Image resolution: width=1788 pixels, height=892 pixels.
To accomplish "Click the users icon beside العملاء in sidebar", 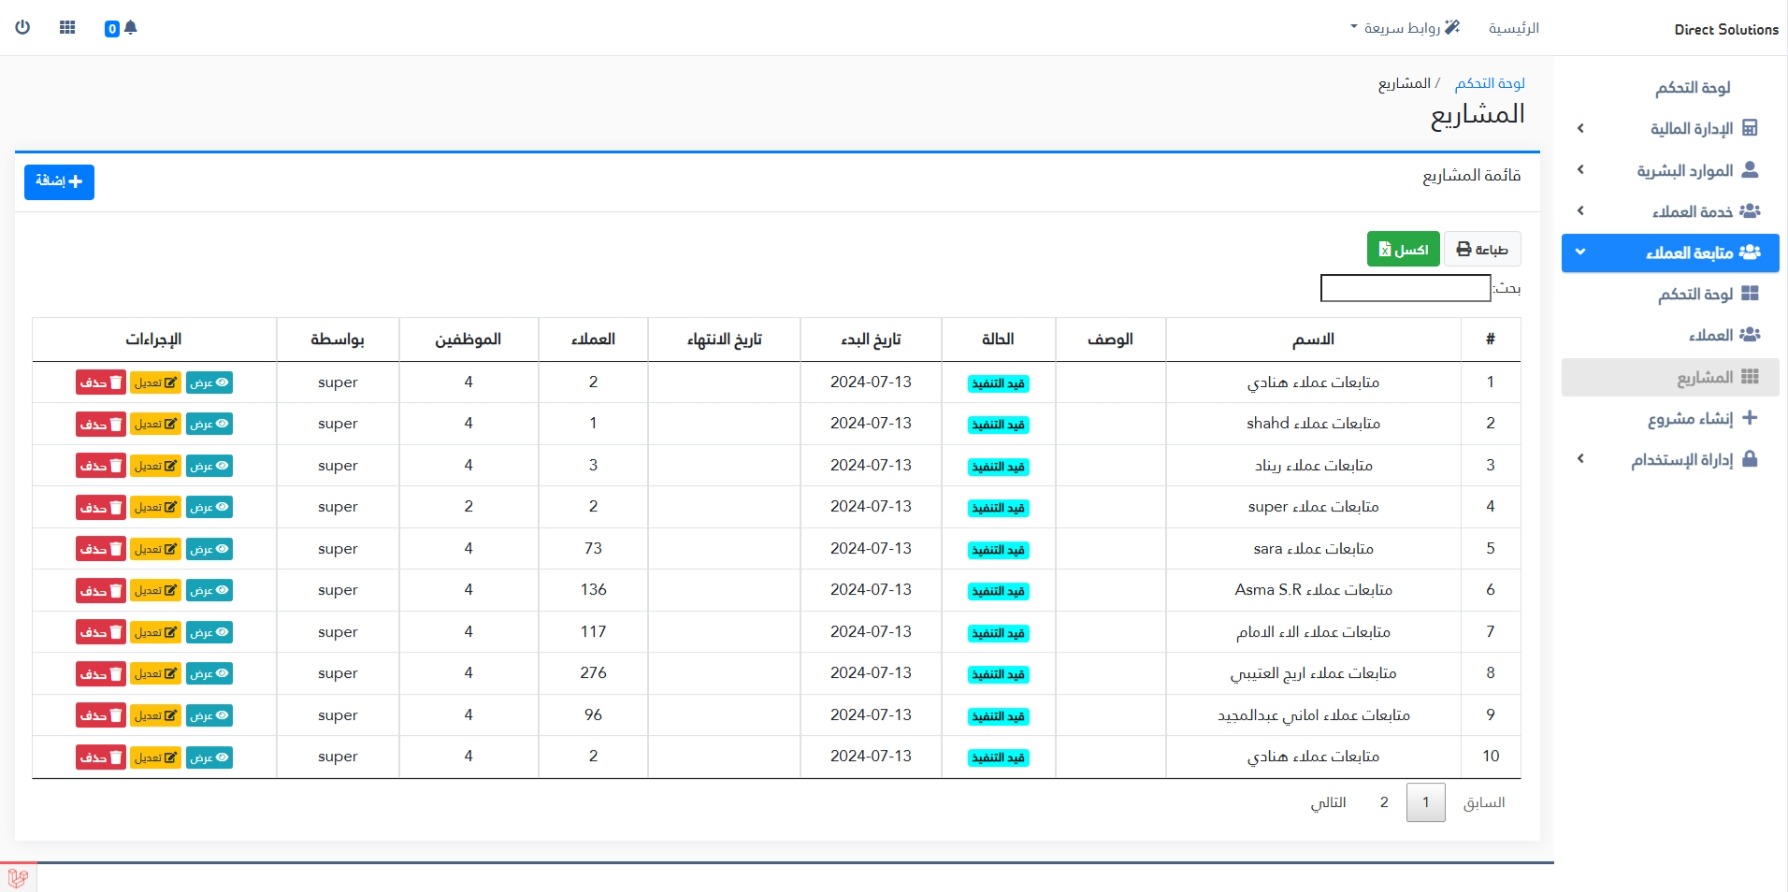I will tap(1750, 335).
